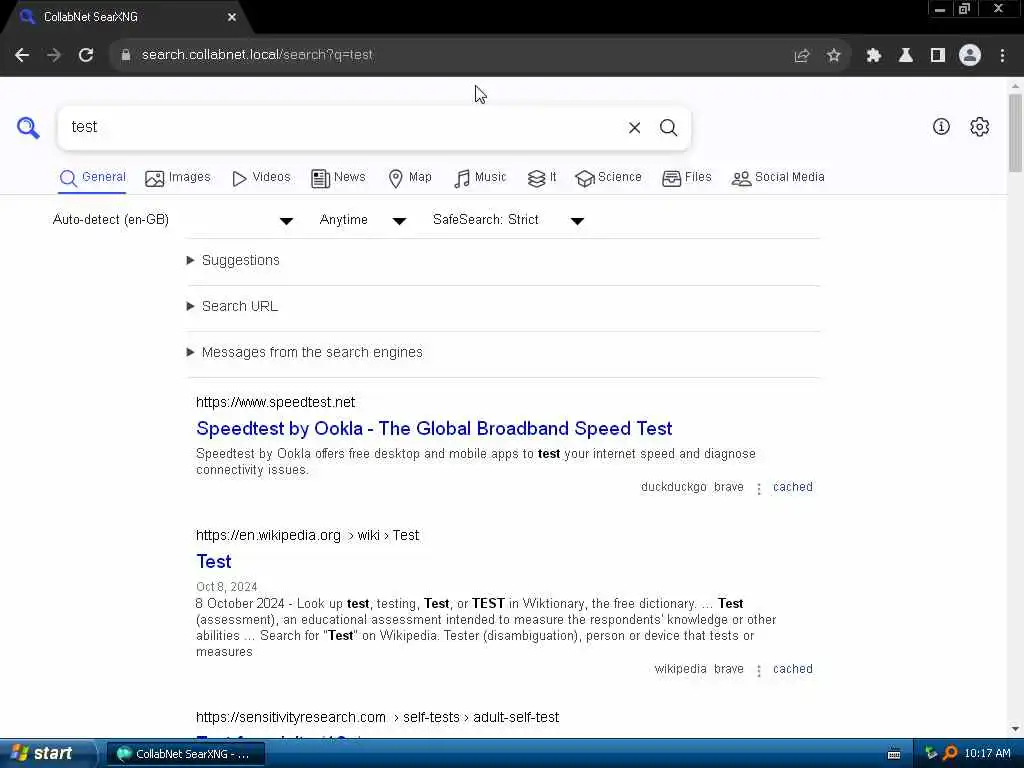Viewport: 1024px width, 768px height.
Task: Open the Chrome profile avatar
Action: (970, 55)
